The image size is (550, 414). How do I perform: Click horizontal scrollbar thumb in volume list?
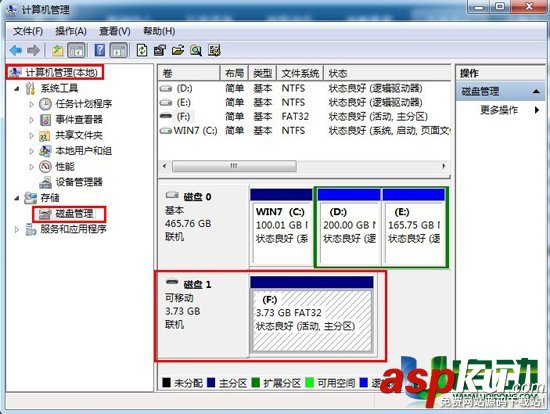point(234,166)
